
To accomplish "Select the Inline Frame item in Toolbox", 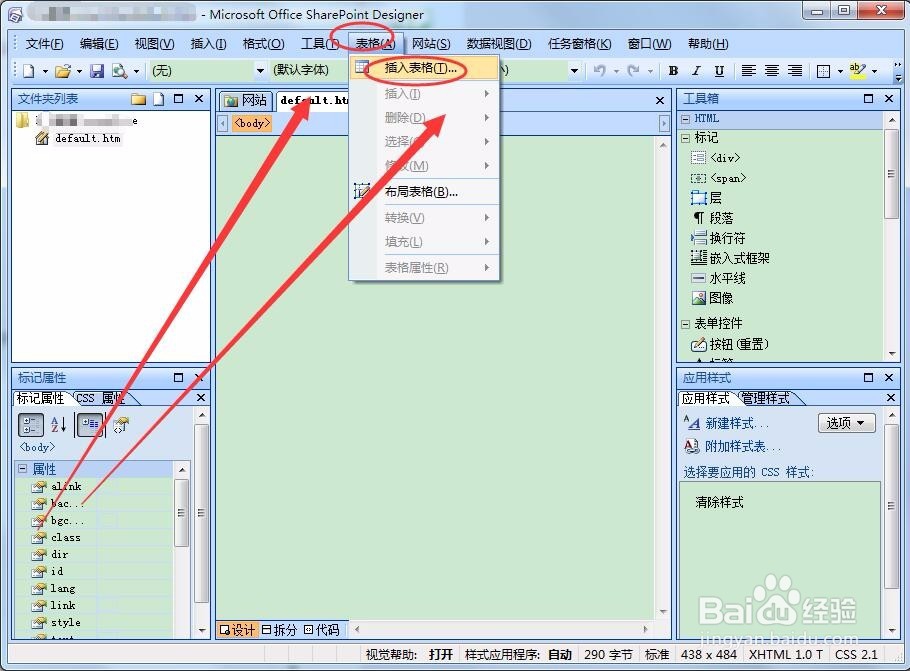I will 730,258.
